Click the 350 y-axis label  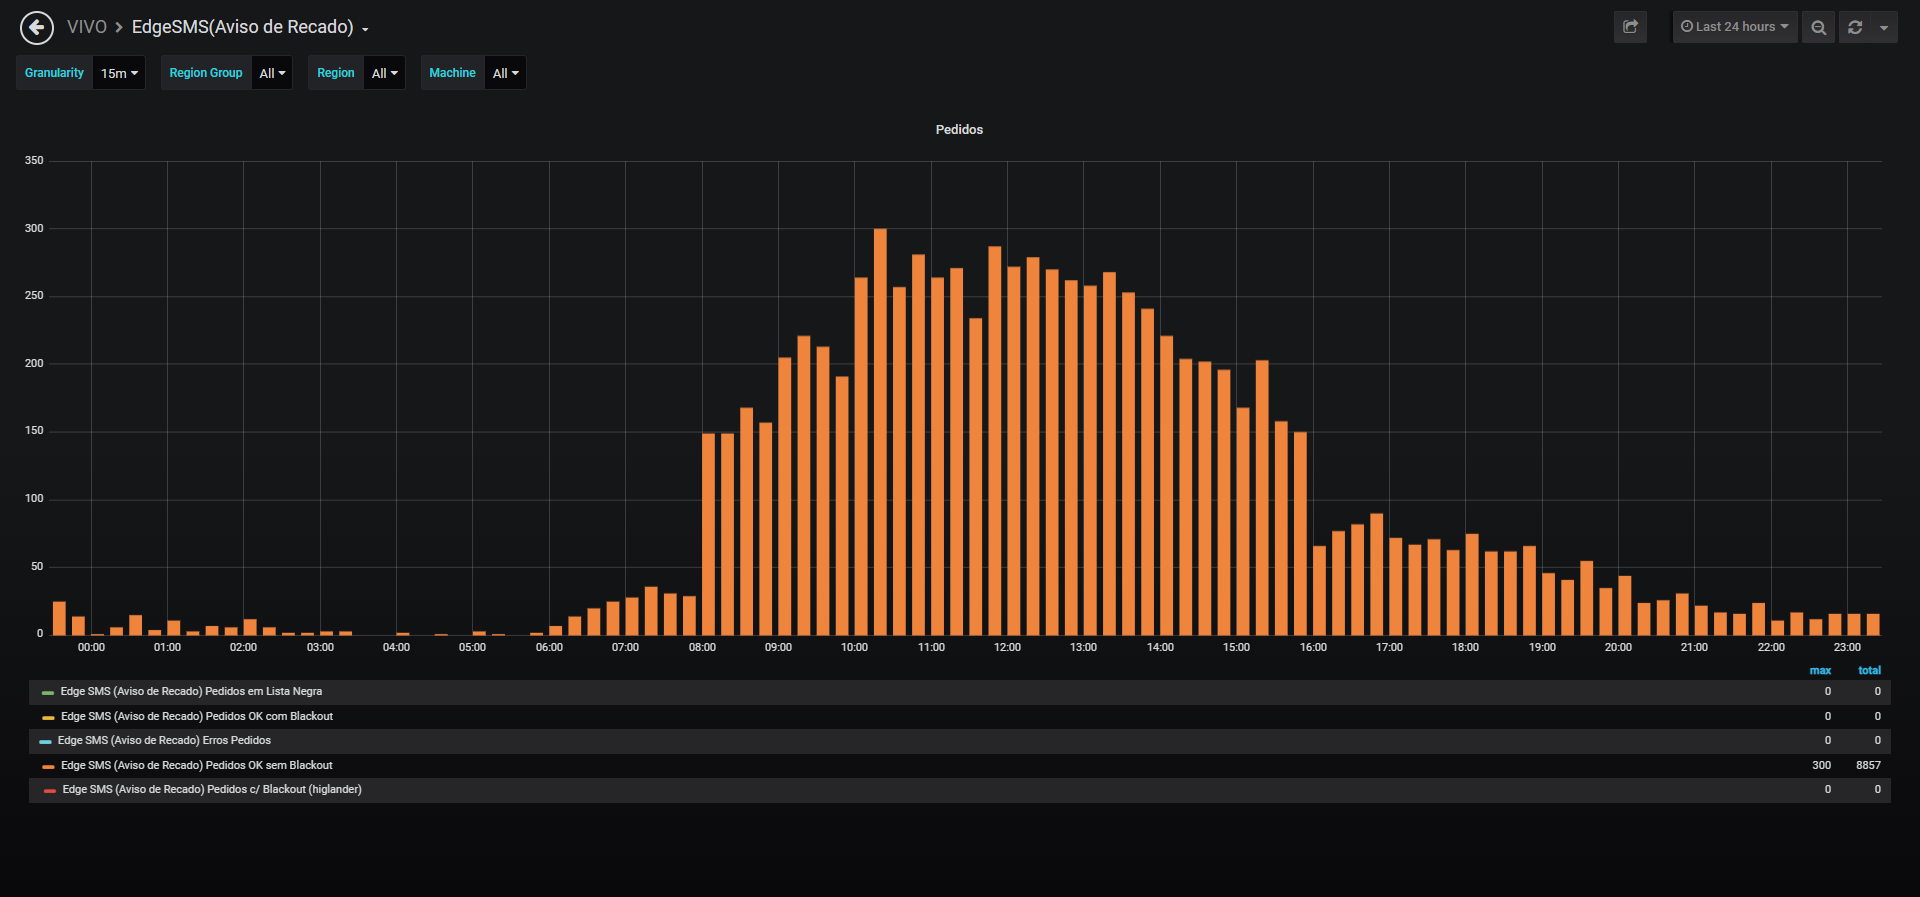(34, 160)
